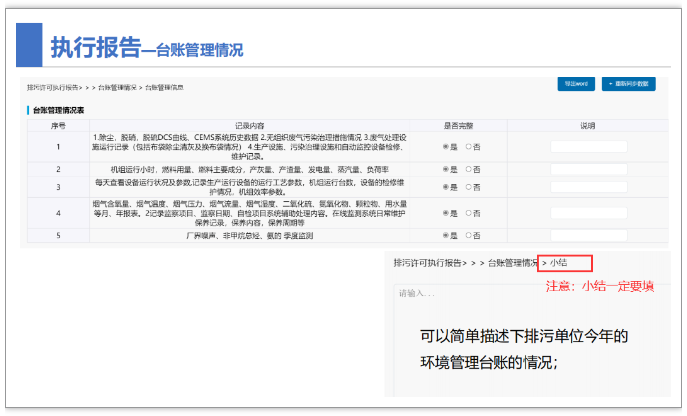The height and width of the screenshot is (416, 687).
Task: Focus the 说明 field in row 3
Action: tap(588, 187)
